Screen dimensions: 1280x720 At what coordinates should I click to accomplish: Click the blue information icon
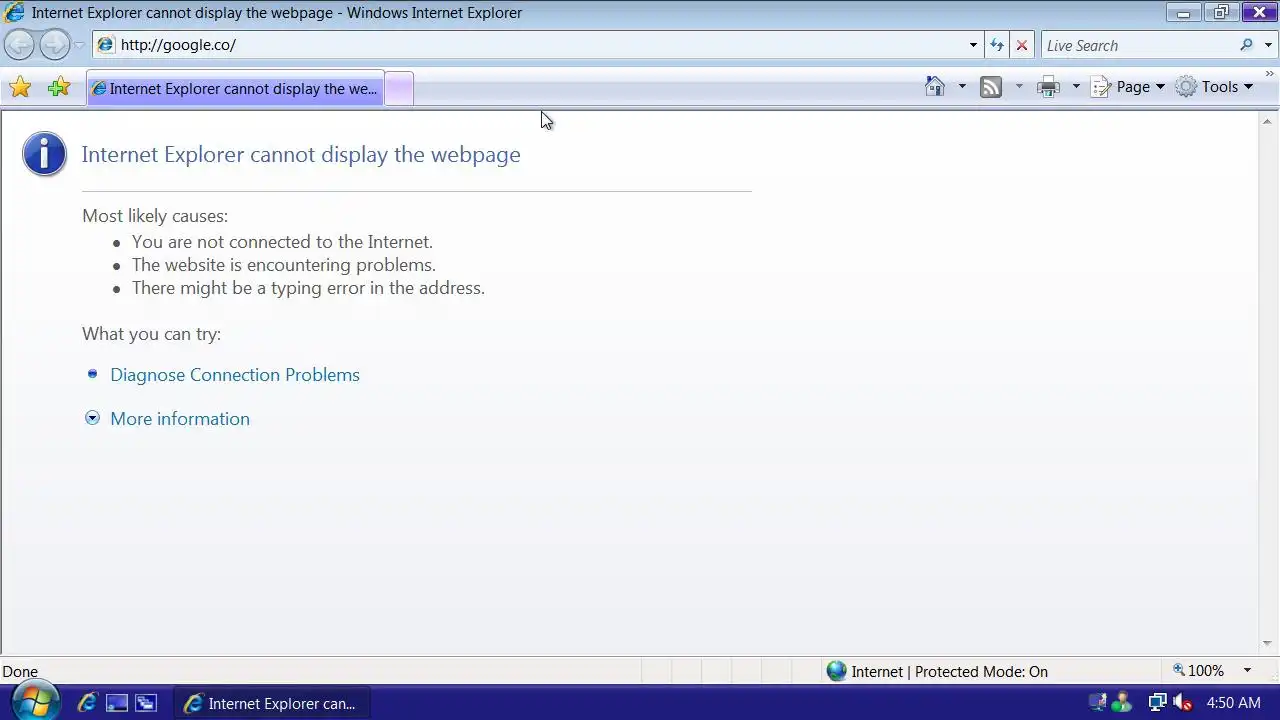coord(45,154)
